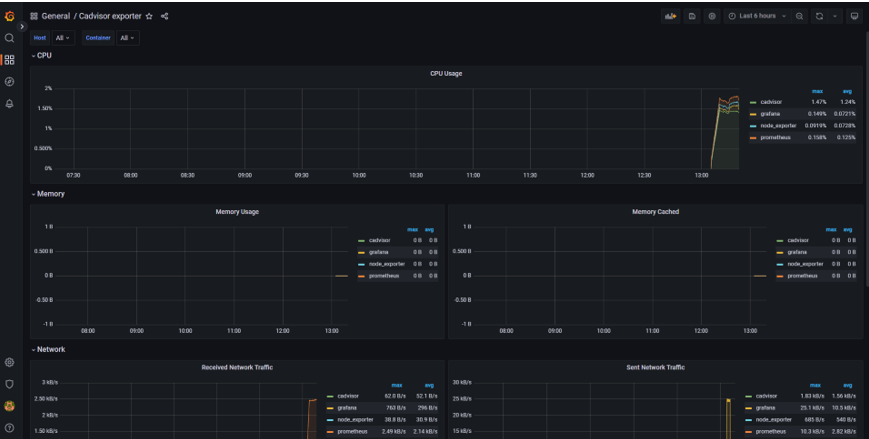Click the dashboard grid icon beside General
The image size is (869, 439).
(34, 16)
